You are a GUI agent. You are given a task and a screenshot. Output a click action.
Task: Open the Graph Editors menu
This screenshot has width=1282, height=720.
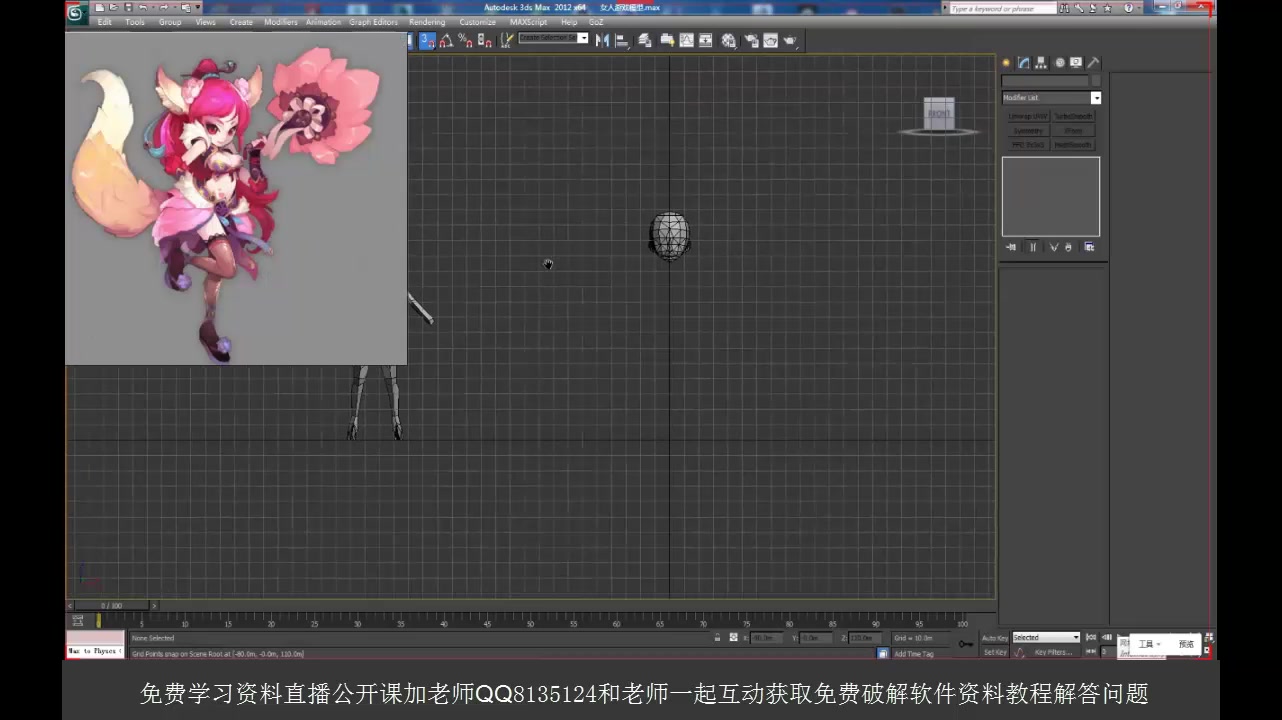(374, 22)
